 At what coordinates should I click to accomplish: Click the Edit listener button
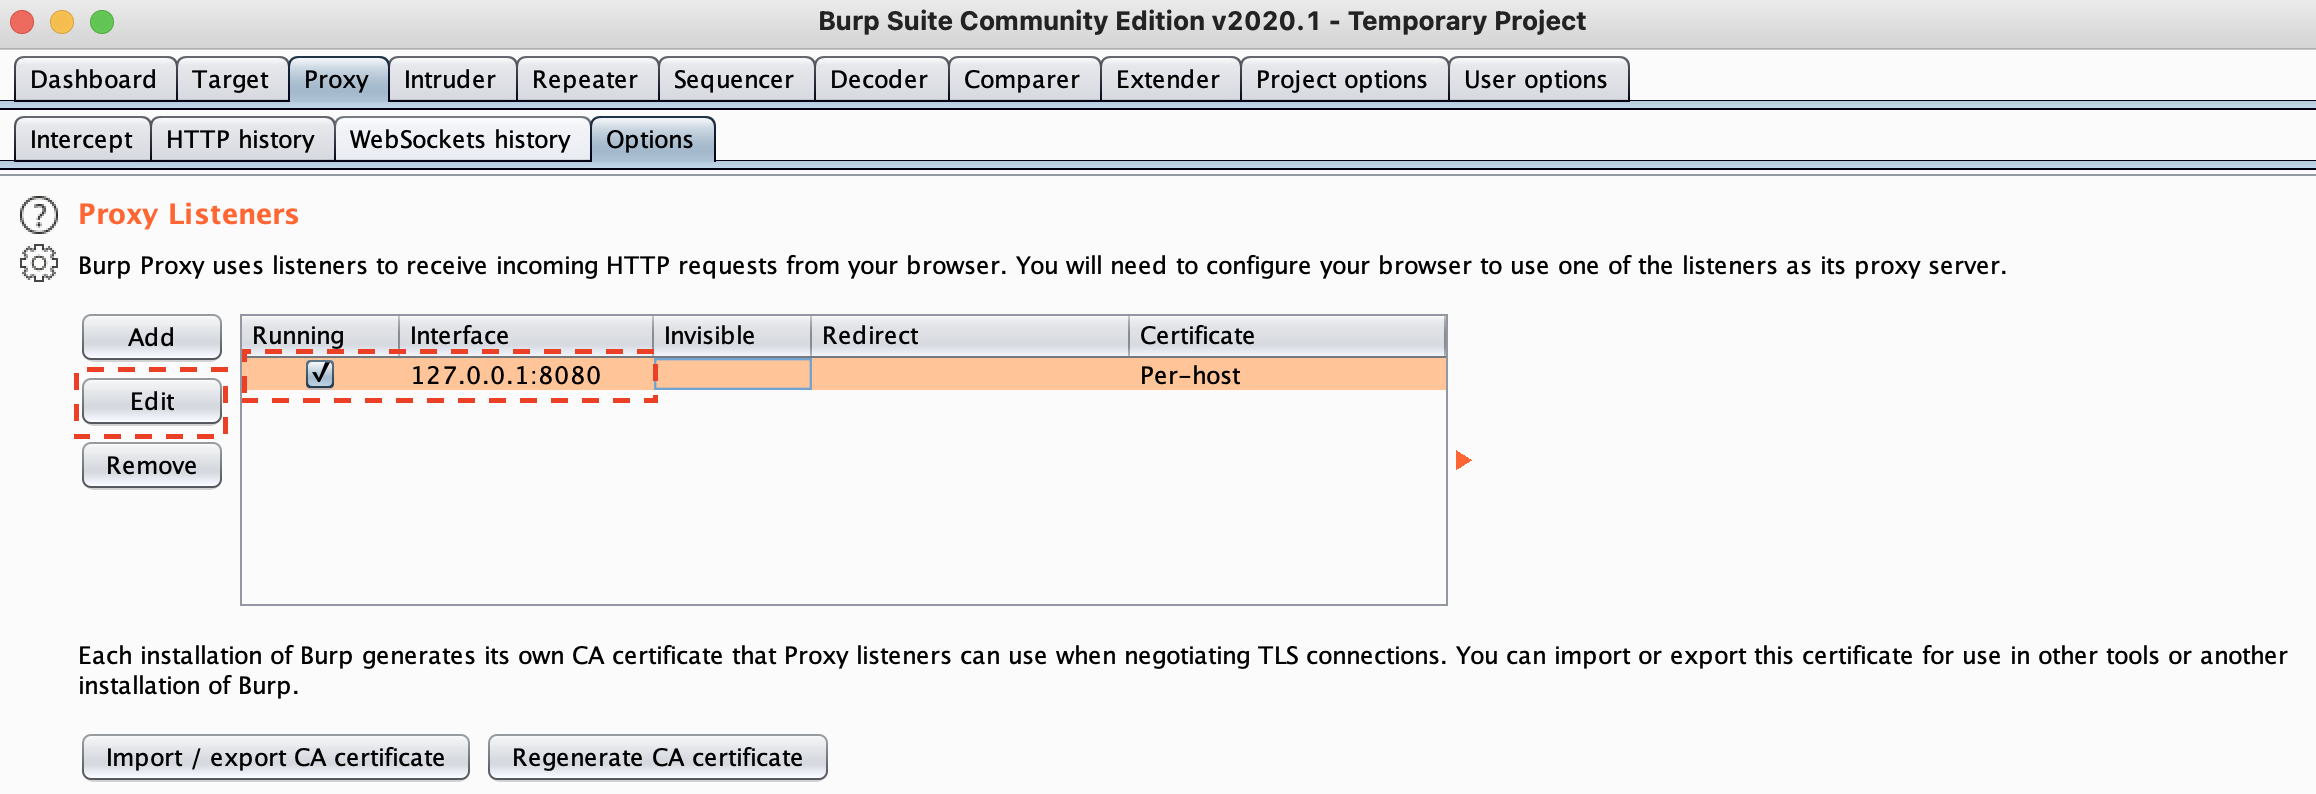tap(152, 401)
